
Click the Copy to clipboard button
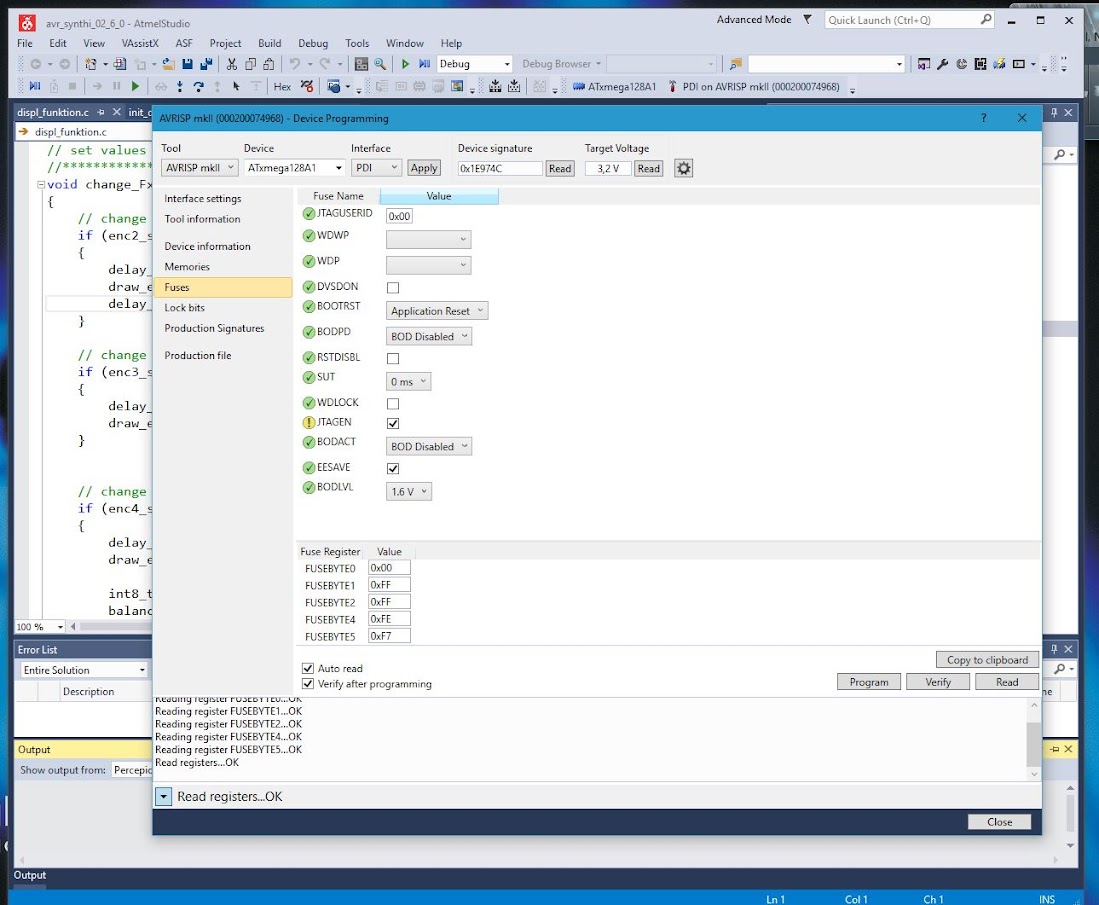(987, 660)
